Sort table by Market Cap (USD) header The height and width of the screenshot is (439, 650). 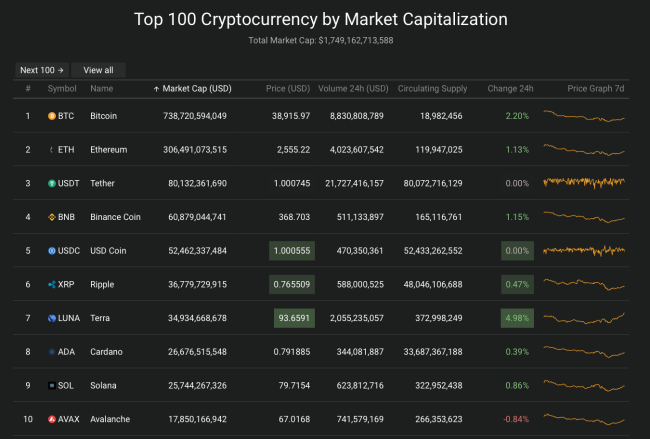pos(197,89)
